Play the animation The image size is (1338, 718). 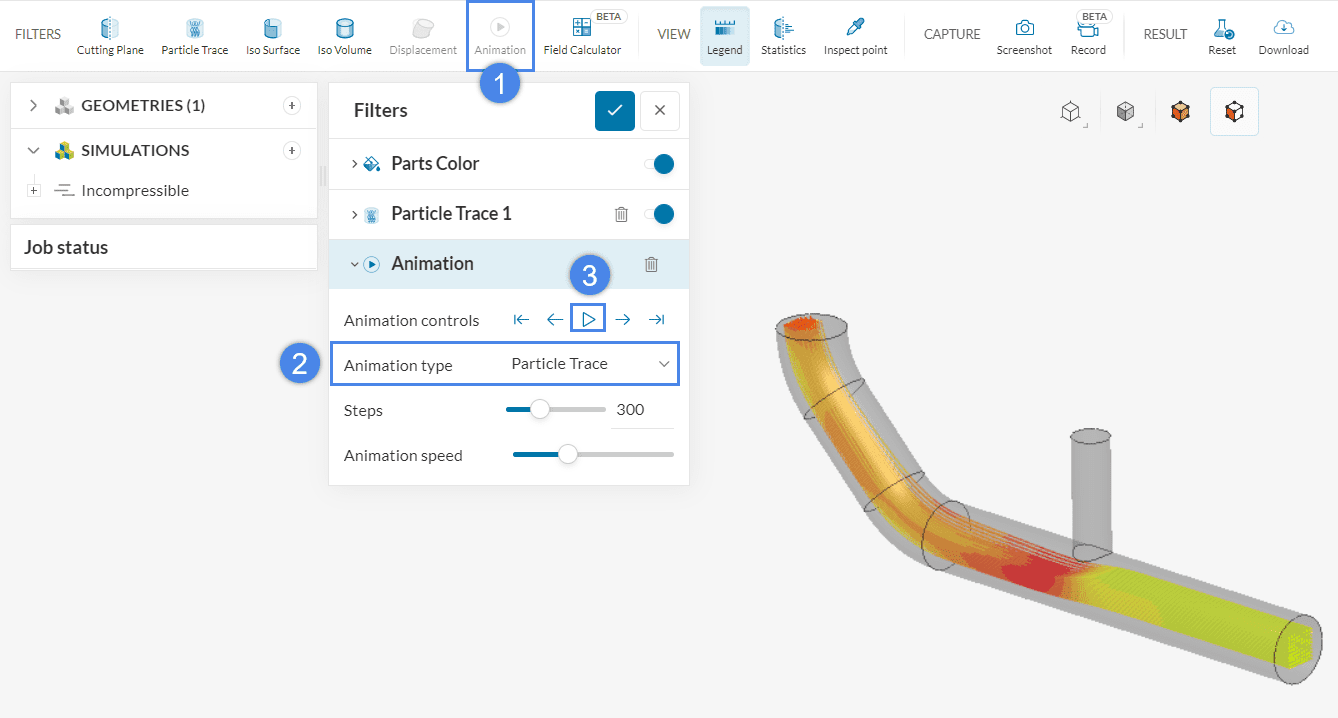588,320
